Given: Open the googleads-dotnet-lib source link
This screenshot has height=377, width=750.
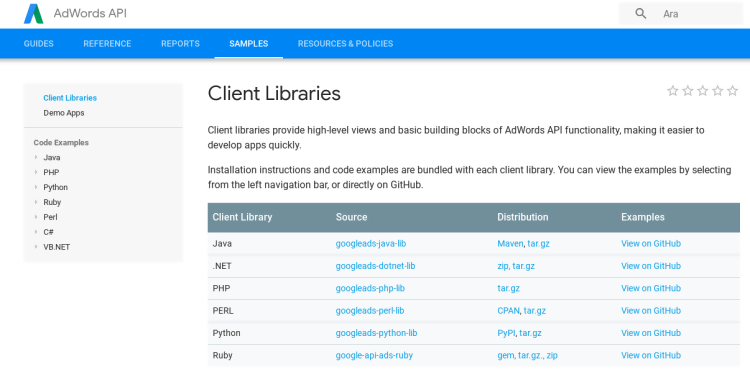Looking at the screenshot, I should pyautogui.click(x=375, y=266).
